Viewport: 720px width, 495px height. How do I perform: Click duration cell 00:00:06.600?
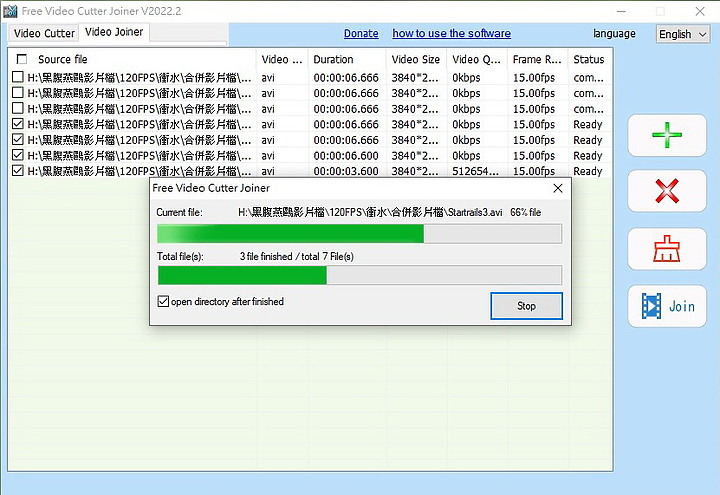click(346, 156)
